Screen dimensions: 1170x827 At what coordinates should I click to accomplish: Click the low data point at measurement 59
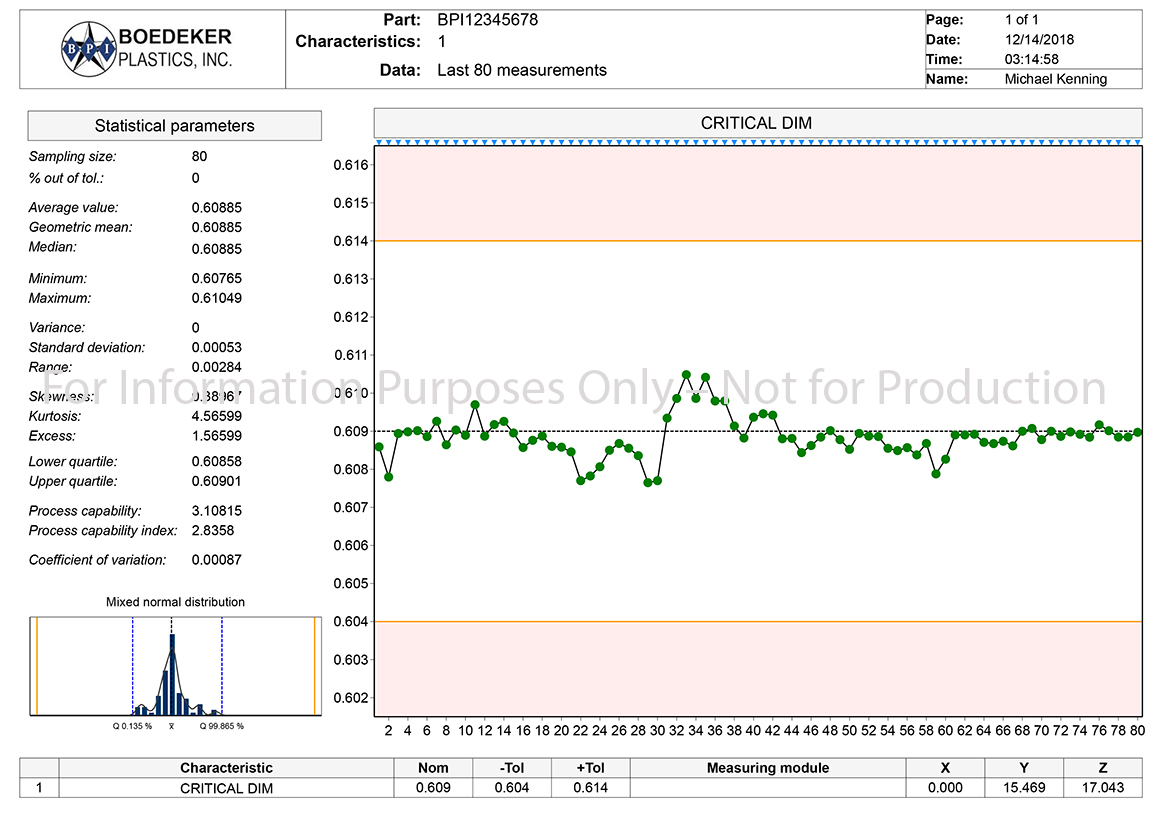(936, 474)
